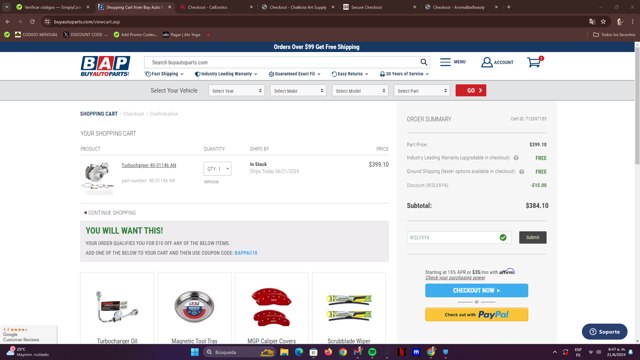
Task: Open the Select Make dropdown
Action: (x=298, y=91)
